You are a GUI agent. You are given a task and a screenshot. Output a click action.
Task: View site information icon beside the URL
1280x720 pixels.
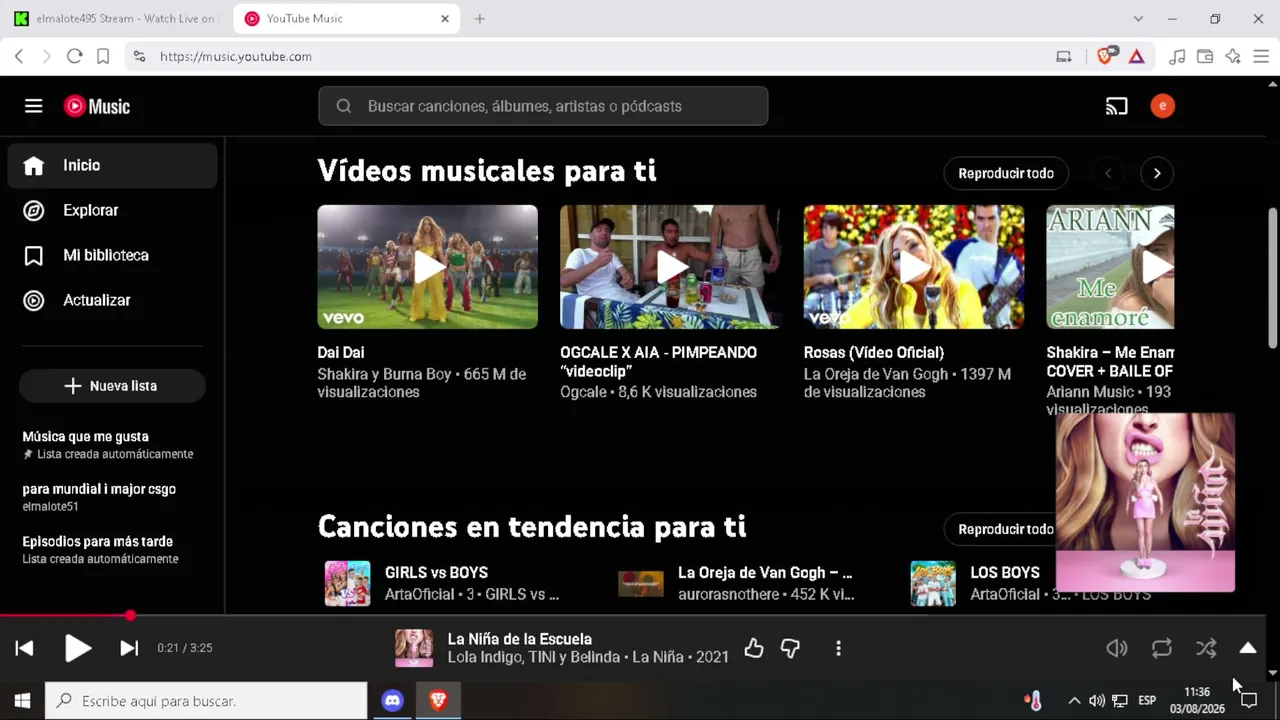(x=139, y=56)
